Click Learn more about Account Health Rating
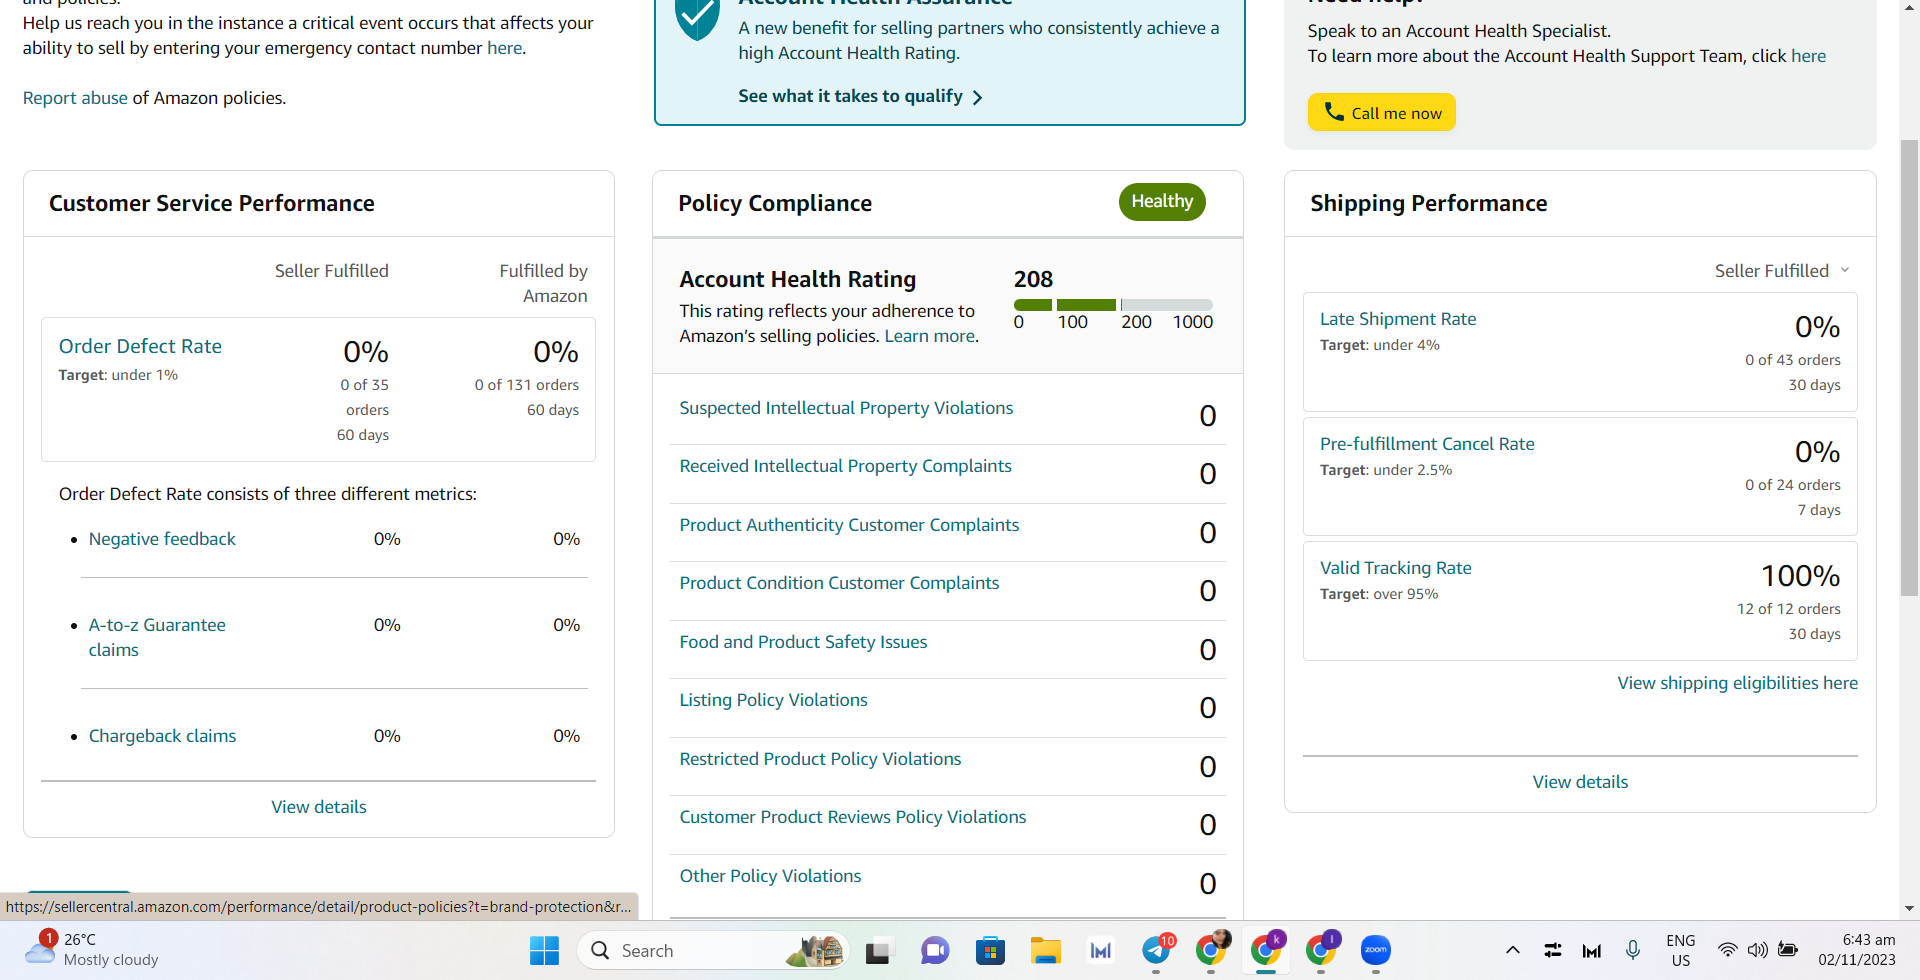 tap(929, 336)
